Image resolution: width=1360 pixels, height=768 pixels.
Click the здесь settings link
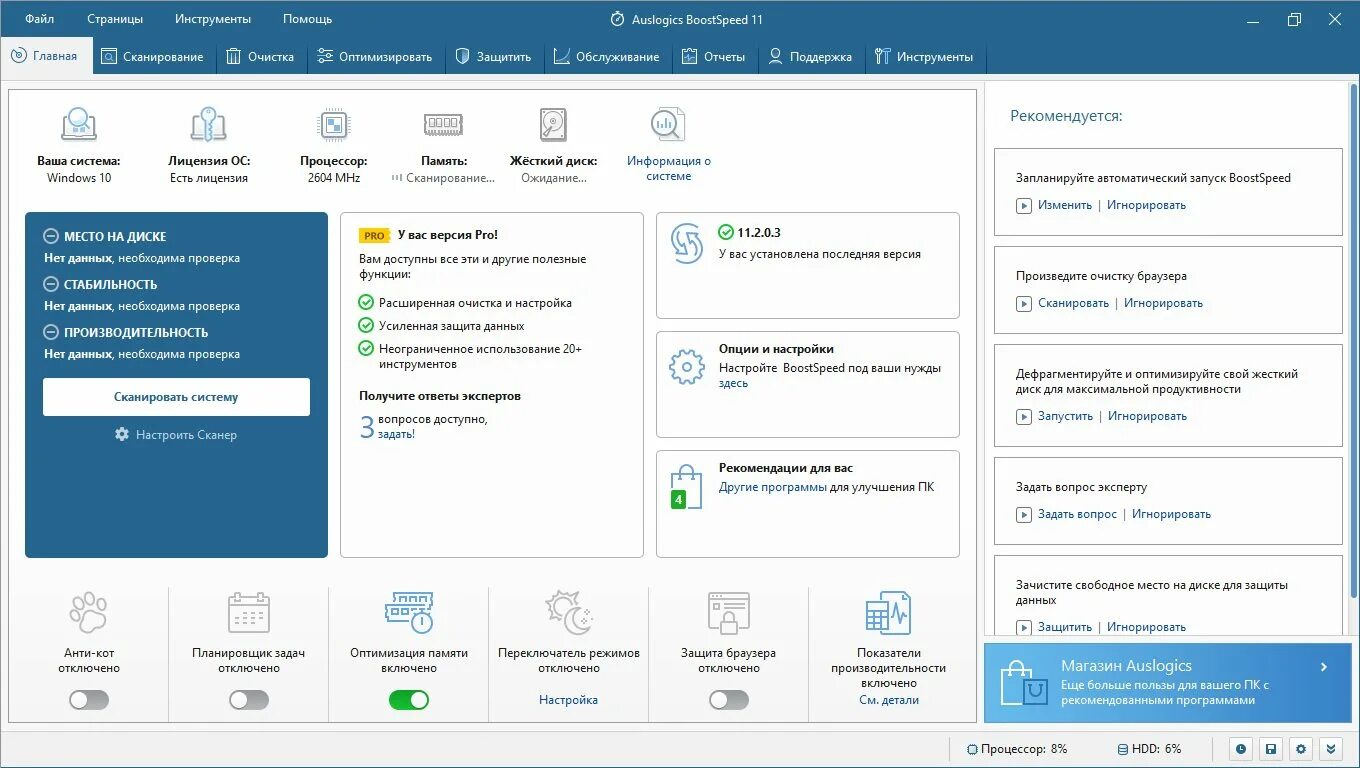click(x=733, y=383)
